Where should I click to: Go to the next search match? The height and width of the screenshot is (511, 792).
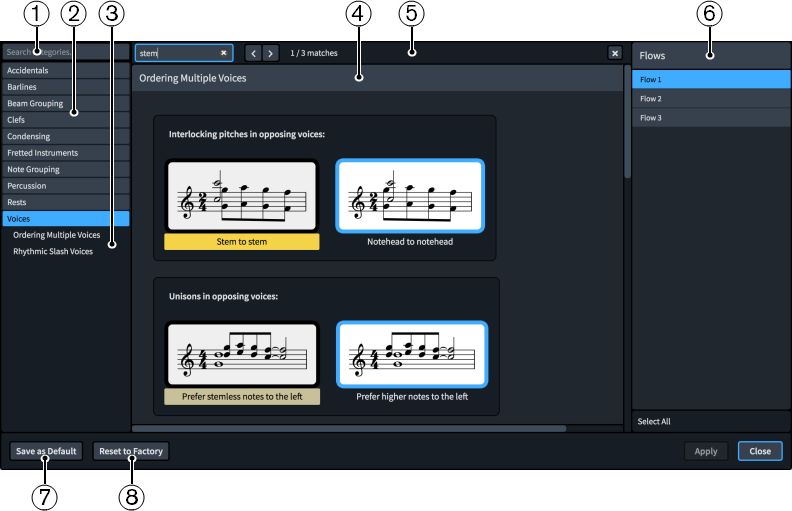pos(270,53)
